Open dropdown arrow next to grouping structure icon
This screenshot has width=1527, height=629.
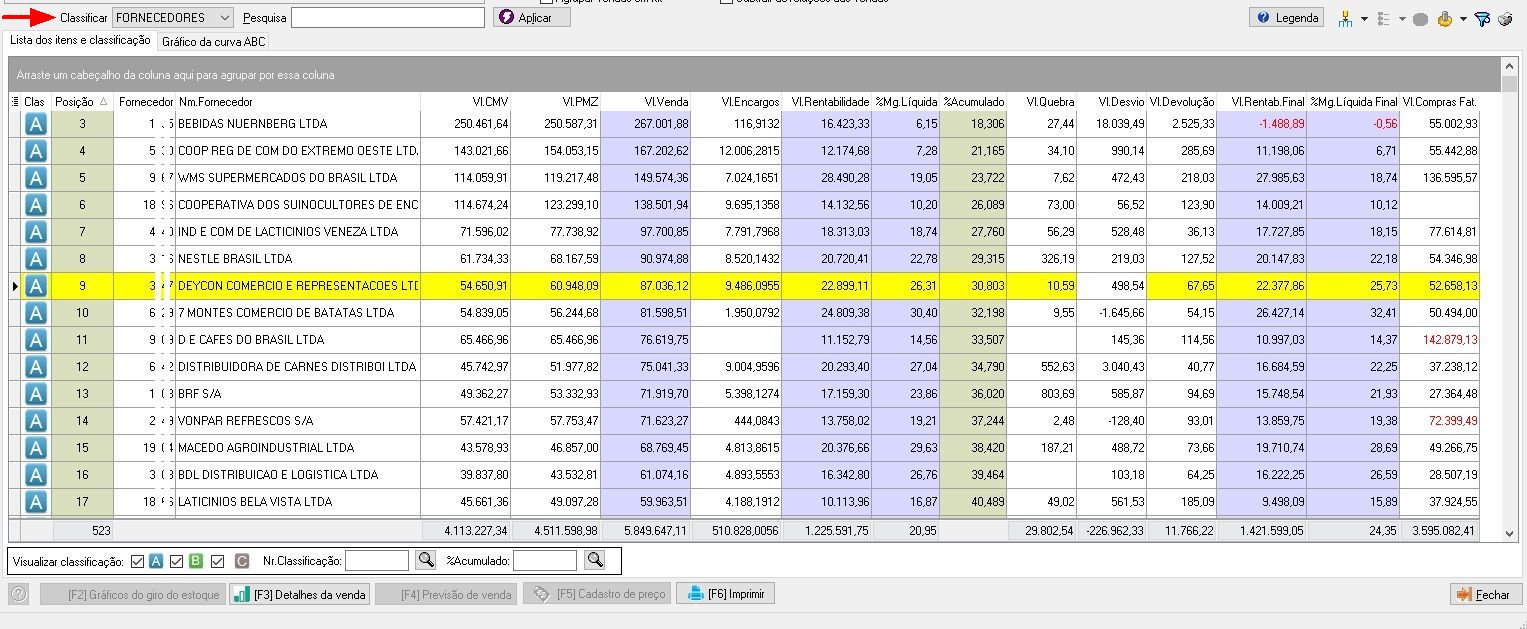(1364, 19)
